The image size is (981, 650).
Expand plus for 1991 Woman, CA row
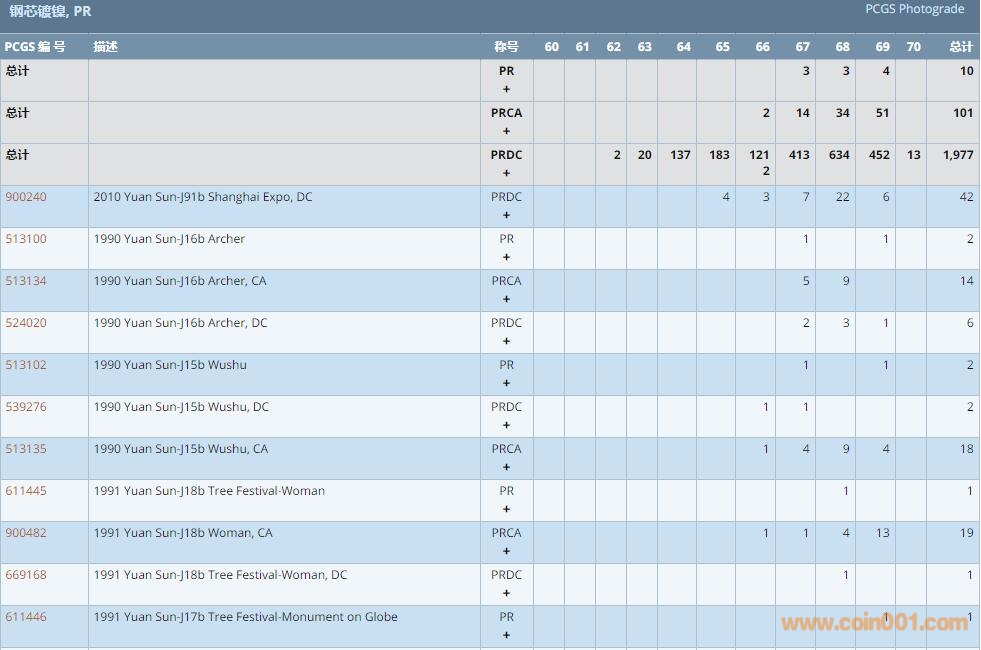pos(506,551)
